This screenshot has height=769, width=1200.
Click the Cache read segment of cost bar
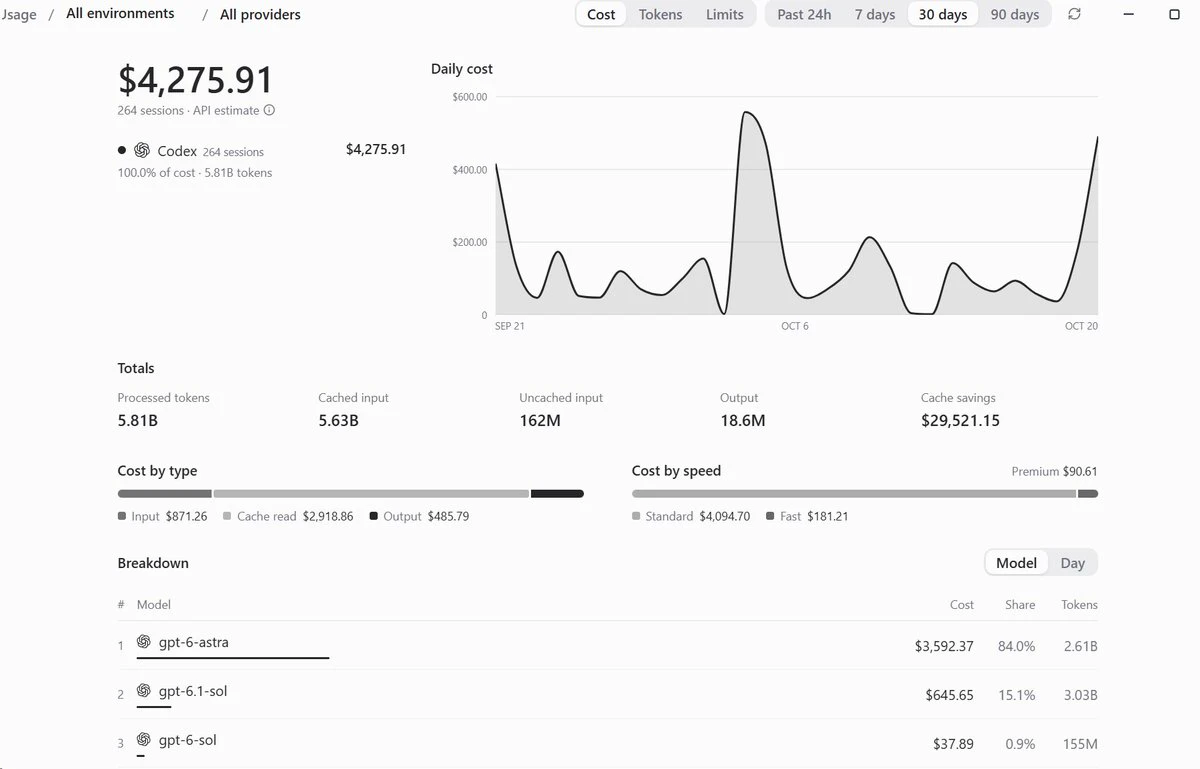[371, 493]
